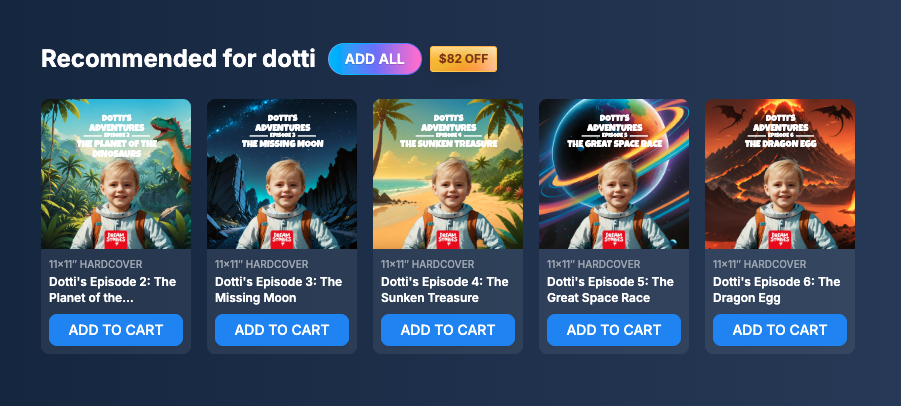Select the Episode 5: Great Space Race title
This screenshot has height=406, width=901.
610,290
